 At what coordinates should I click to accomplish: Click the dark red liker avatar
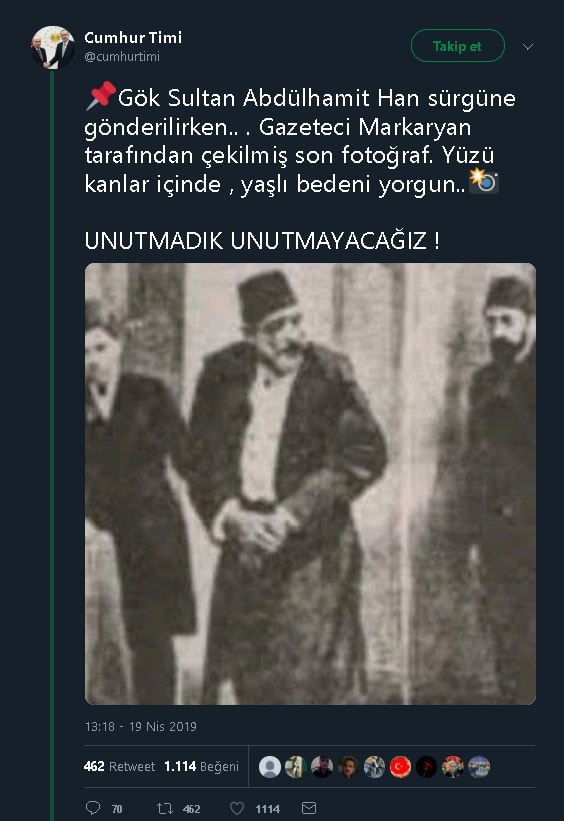pyautogui.click(x=427, y=767)
